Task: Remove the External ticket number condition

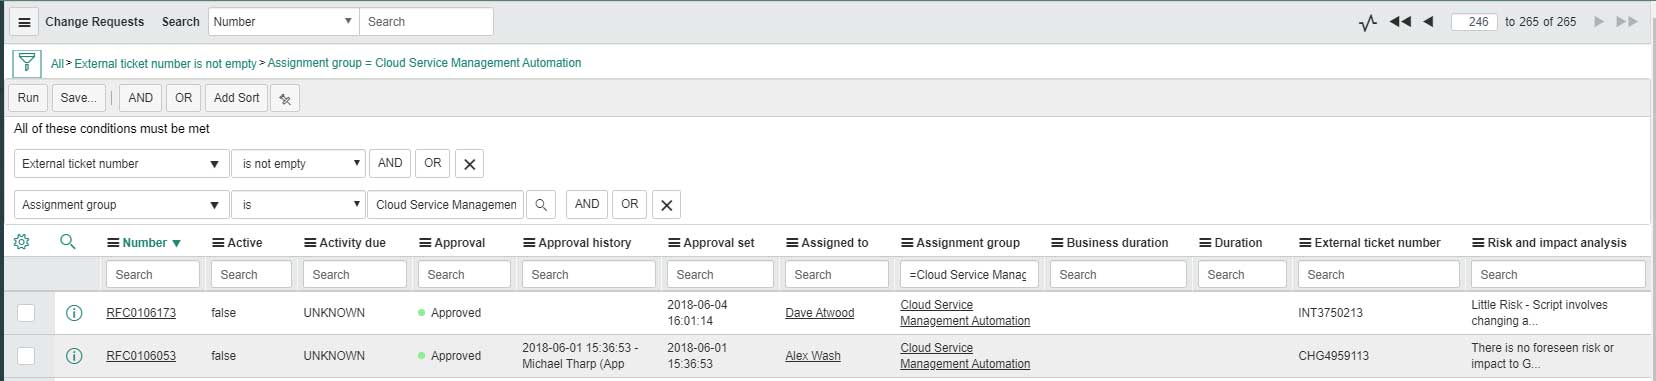Action: (469, 164)
